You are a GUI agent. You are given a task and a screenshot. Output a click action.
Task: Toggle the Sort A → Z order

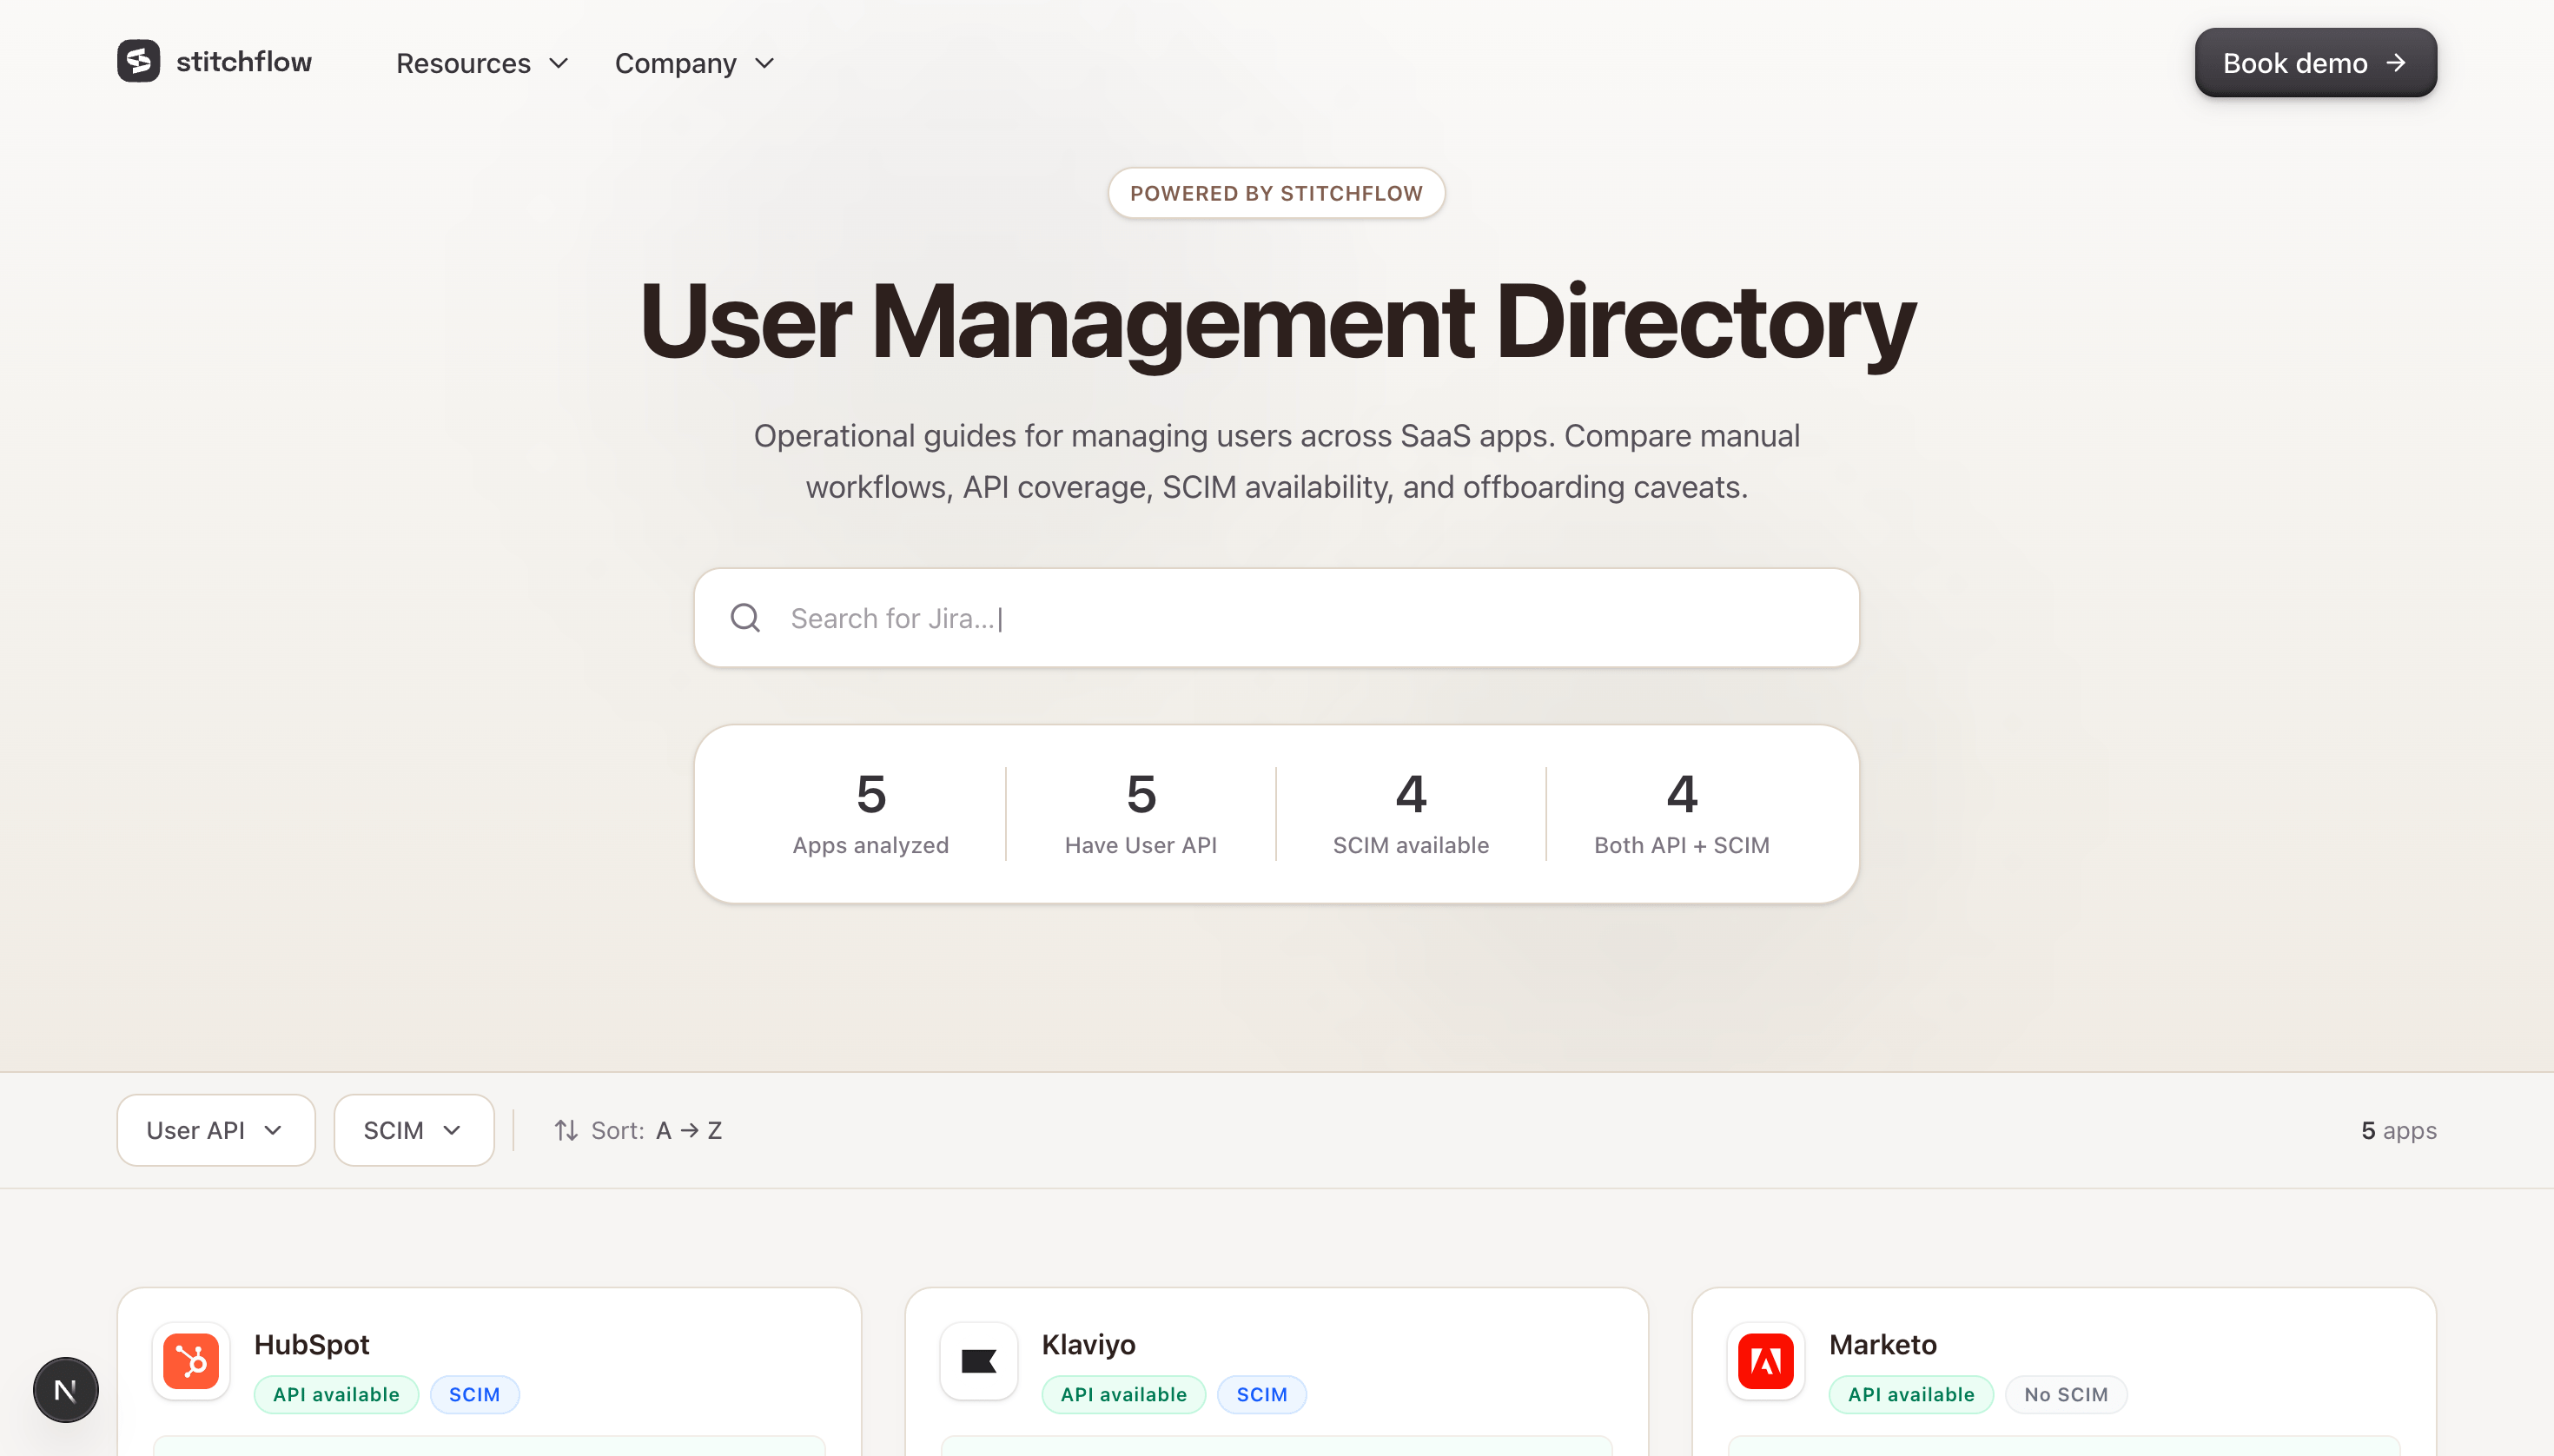[638, 1130]
